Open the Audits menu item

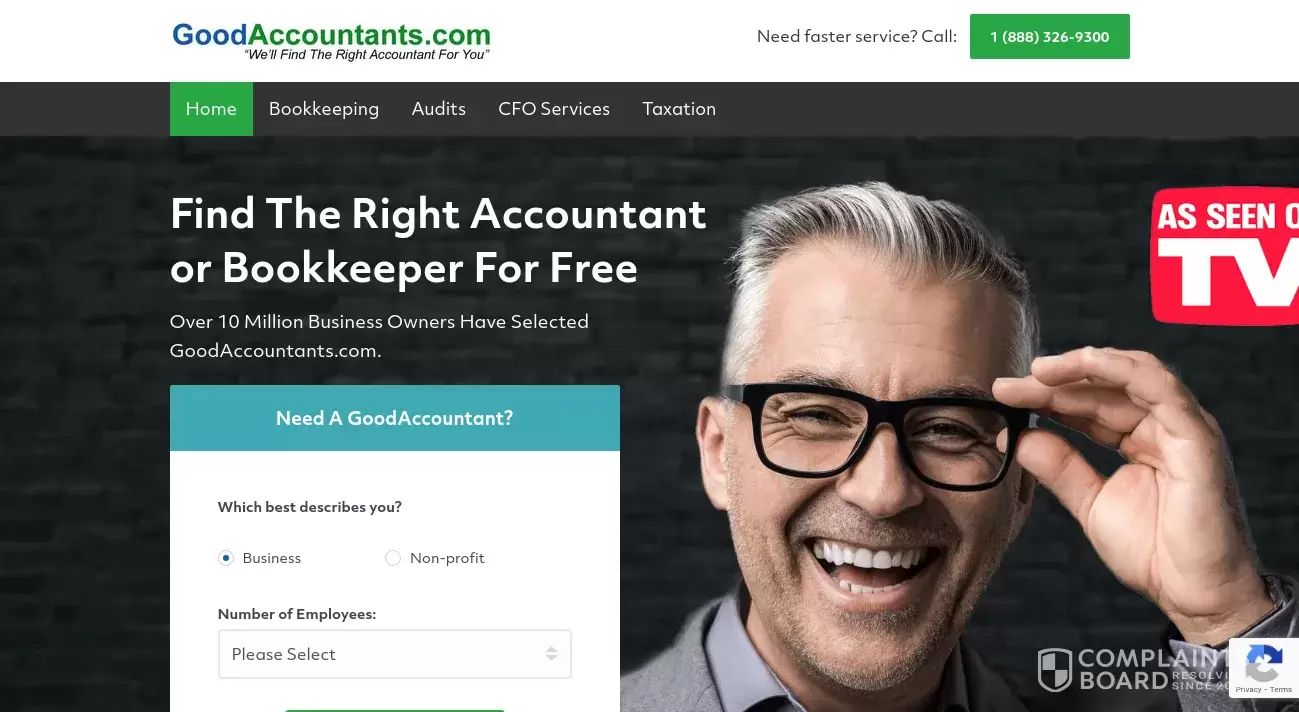439,109
